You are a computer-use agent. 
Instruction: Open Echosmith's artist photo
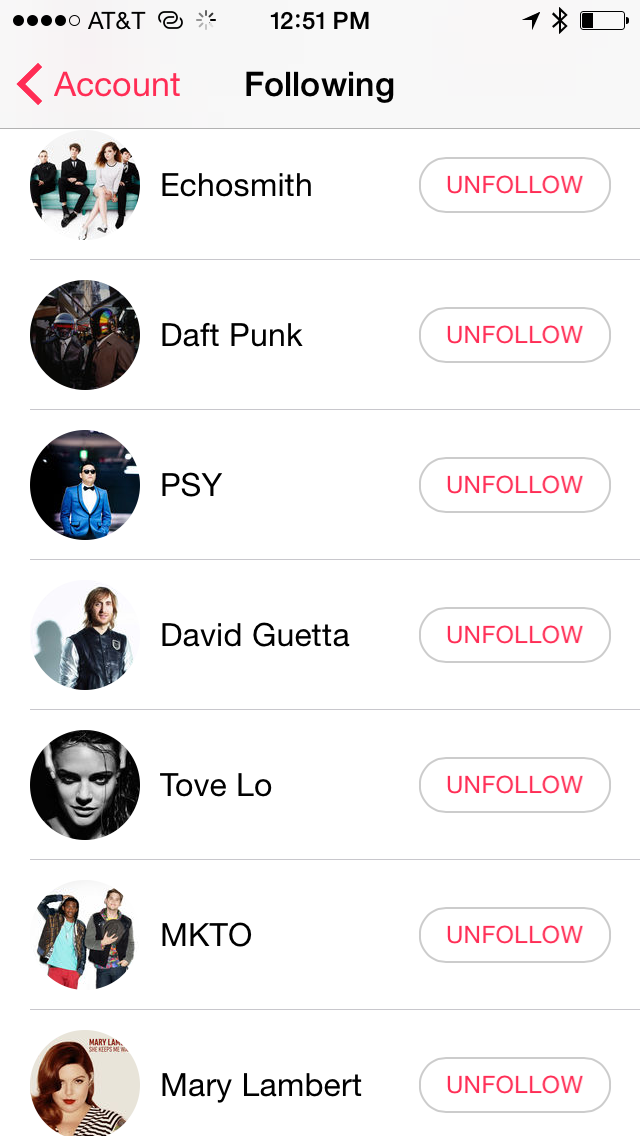(x=85, y=186)
